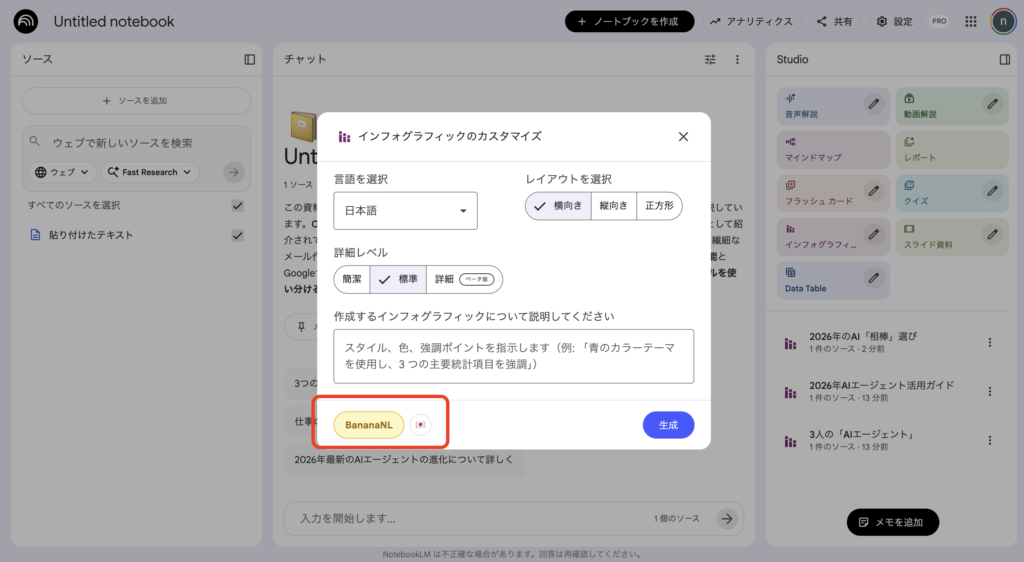Click the NotebookLM logo icon
Viewport: 1024px width, 562px height.
pyautogui.click(x=26, y=21)
